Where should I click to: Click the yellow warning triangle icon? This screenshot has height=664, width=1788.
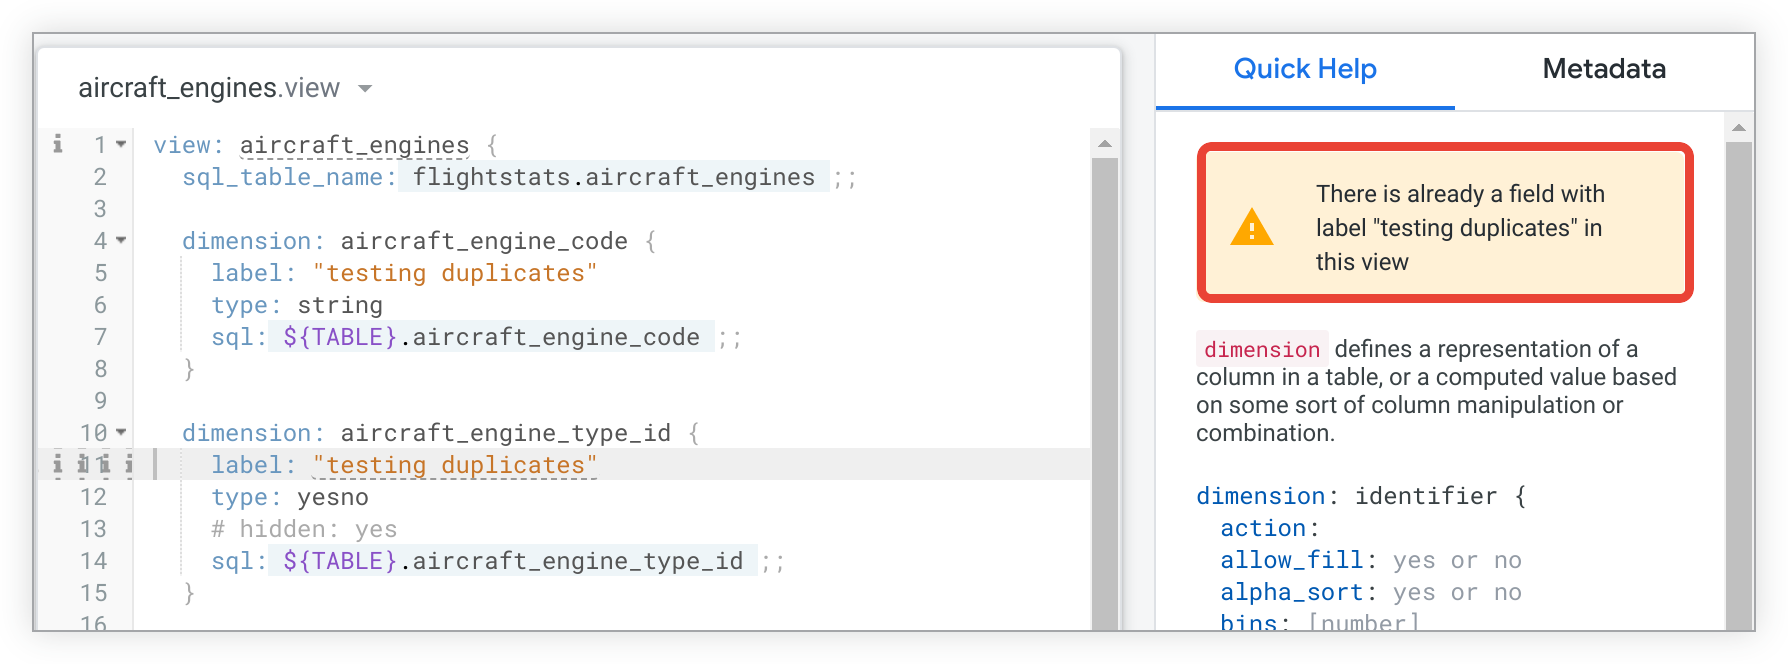(x=1251, y=228)
